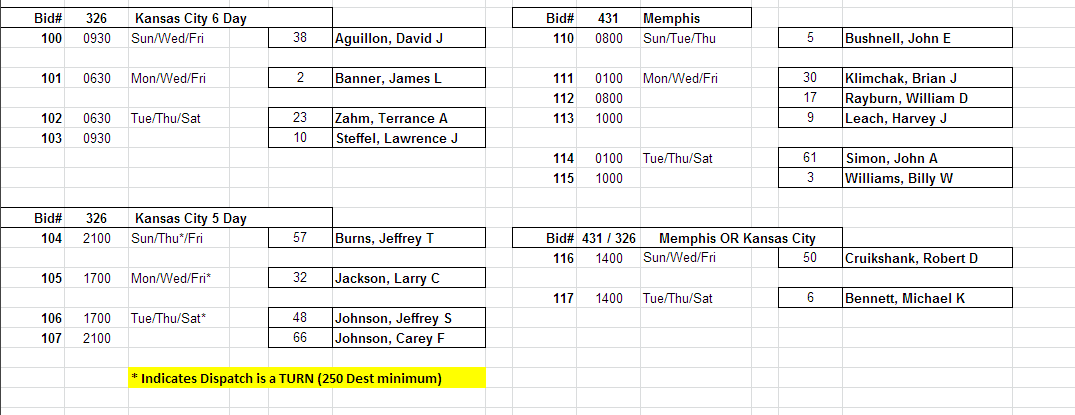1075x415 pixels.
Task: Select the Jackson, Larry C cell
Action: point(408,278)
